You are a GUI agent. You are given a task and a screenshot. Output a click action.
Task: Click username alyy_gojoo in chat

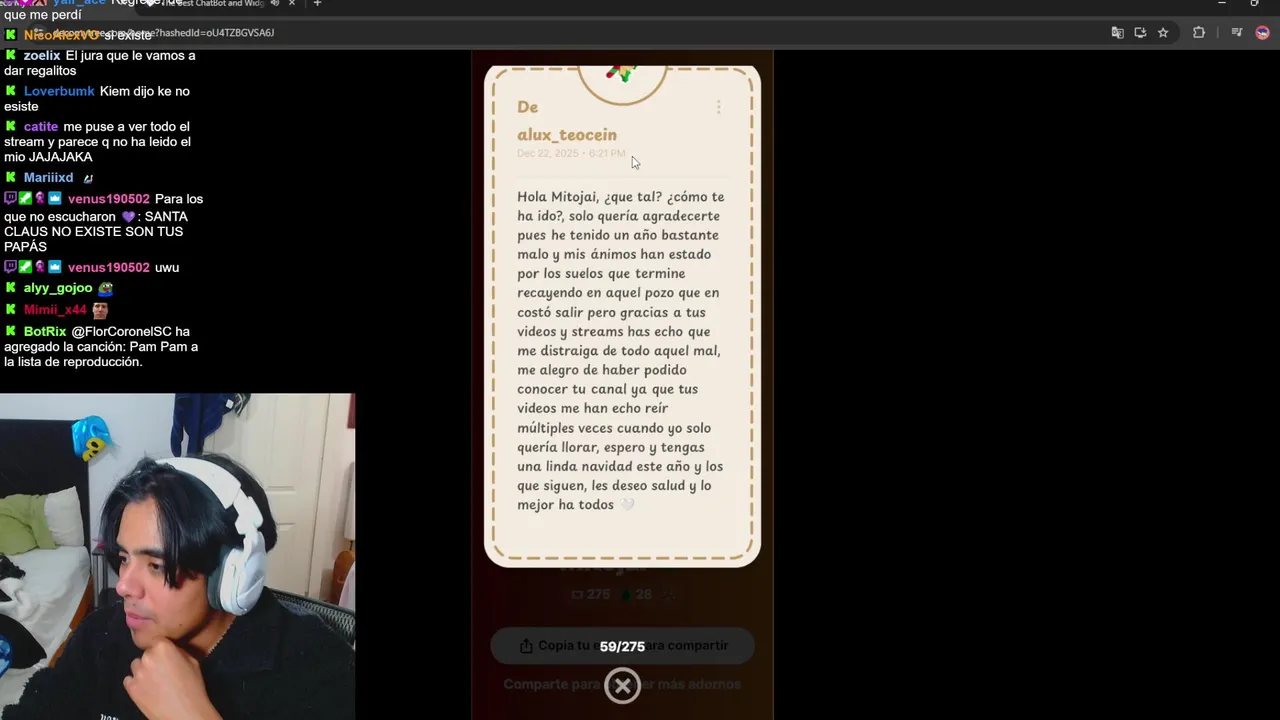[x=58, y=288]
